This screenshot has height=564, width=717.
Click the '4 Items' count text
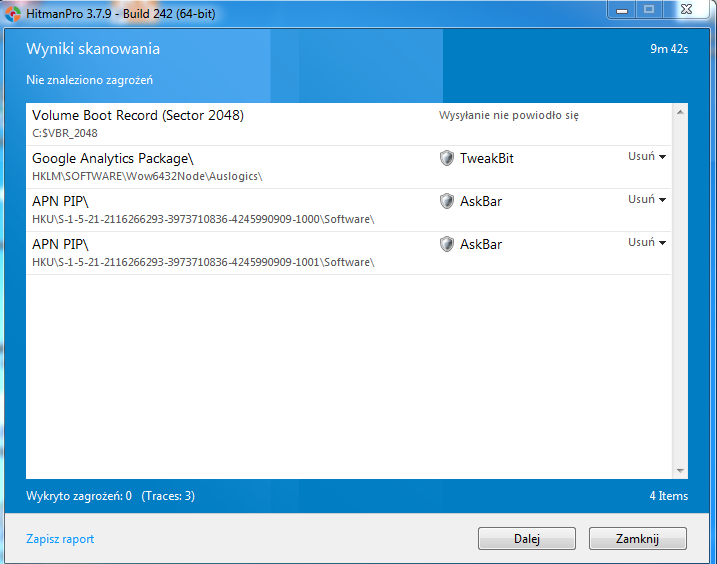point(669,496)
